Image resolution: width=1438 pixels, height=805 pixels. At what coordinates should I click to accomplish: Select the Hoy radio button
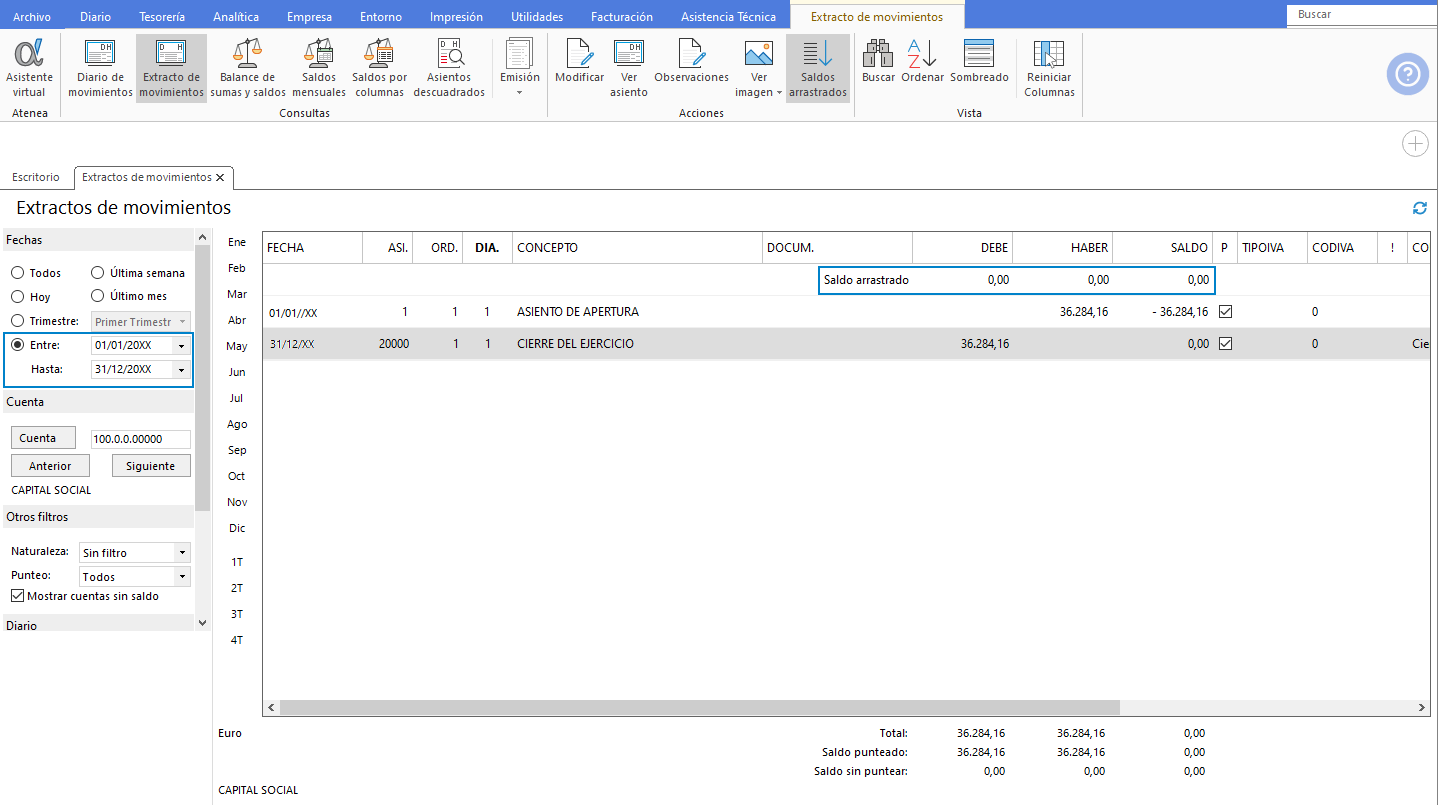[17, 297]
